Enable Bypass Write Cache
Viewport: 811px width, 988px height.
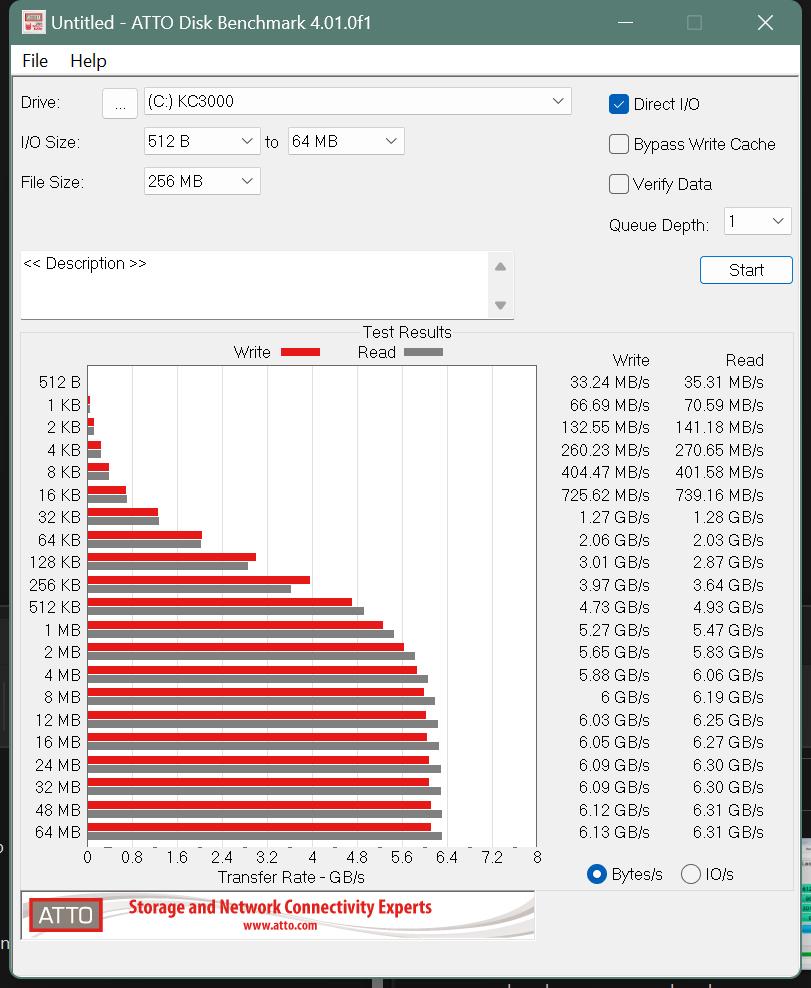(x=619, y=144)
